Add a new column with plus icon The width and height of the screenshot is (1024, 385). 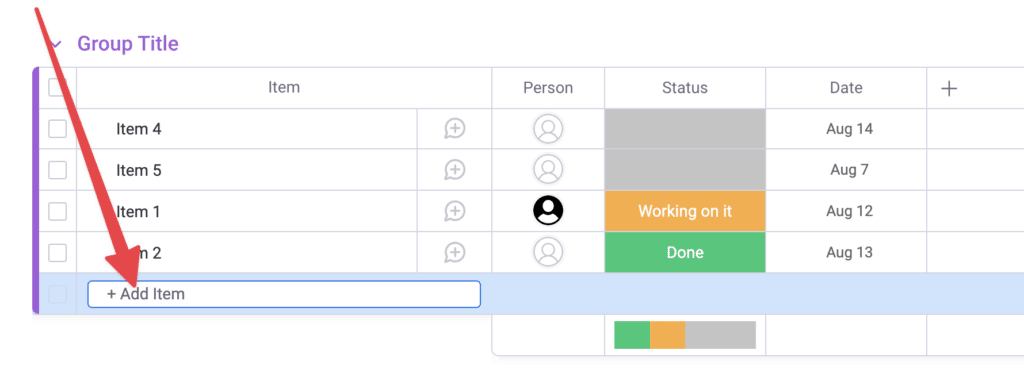pyautogui.click(x=949, y=89)
